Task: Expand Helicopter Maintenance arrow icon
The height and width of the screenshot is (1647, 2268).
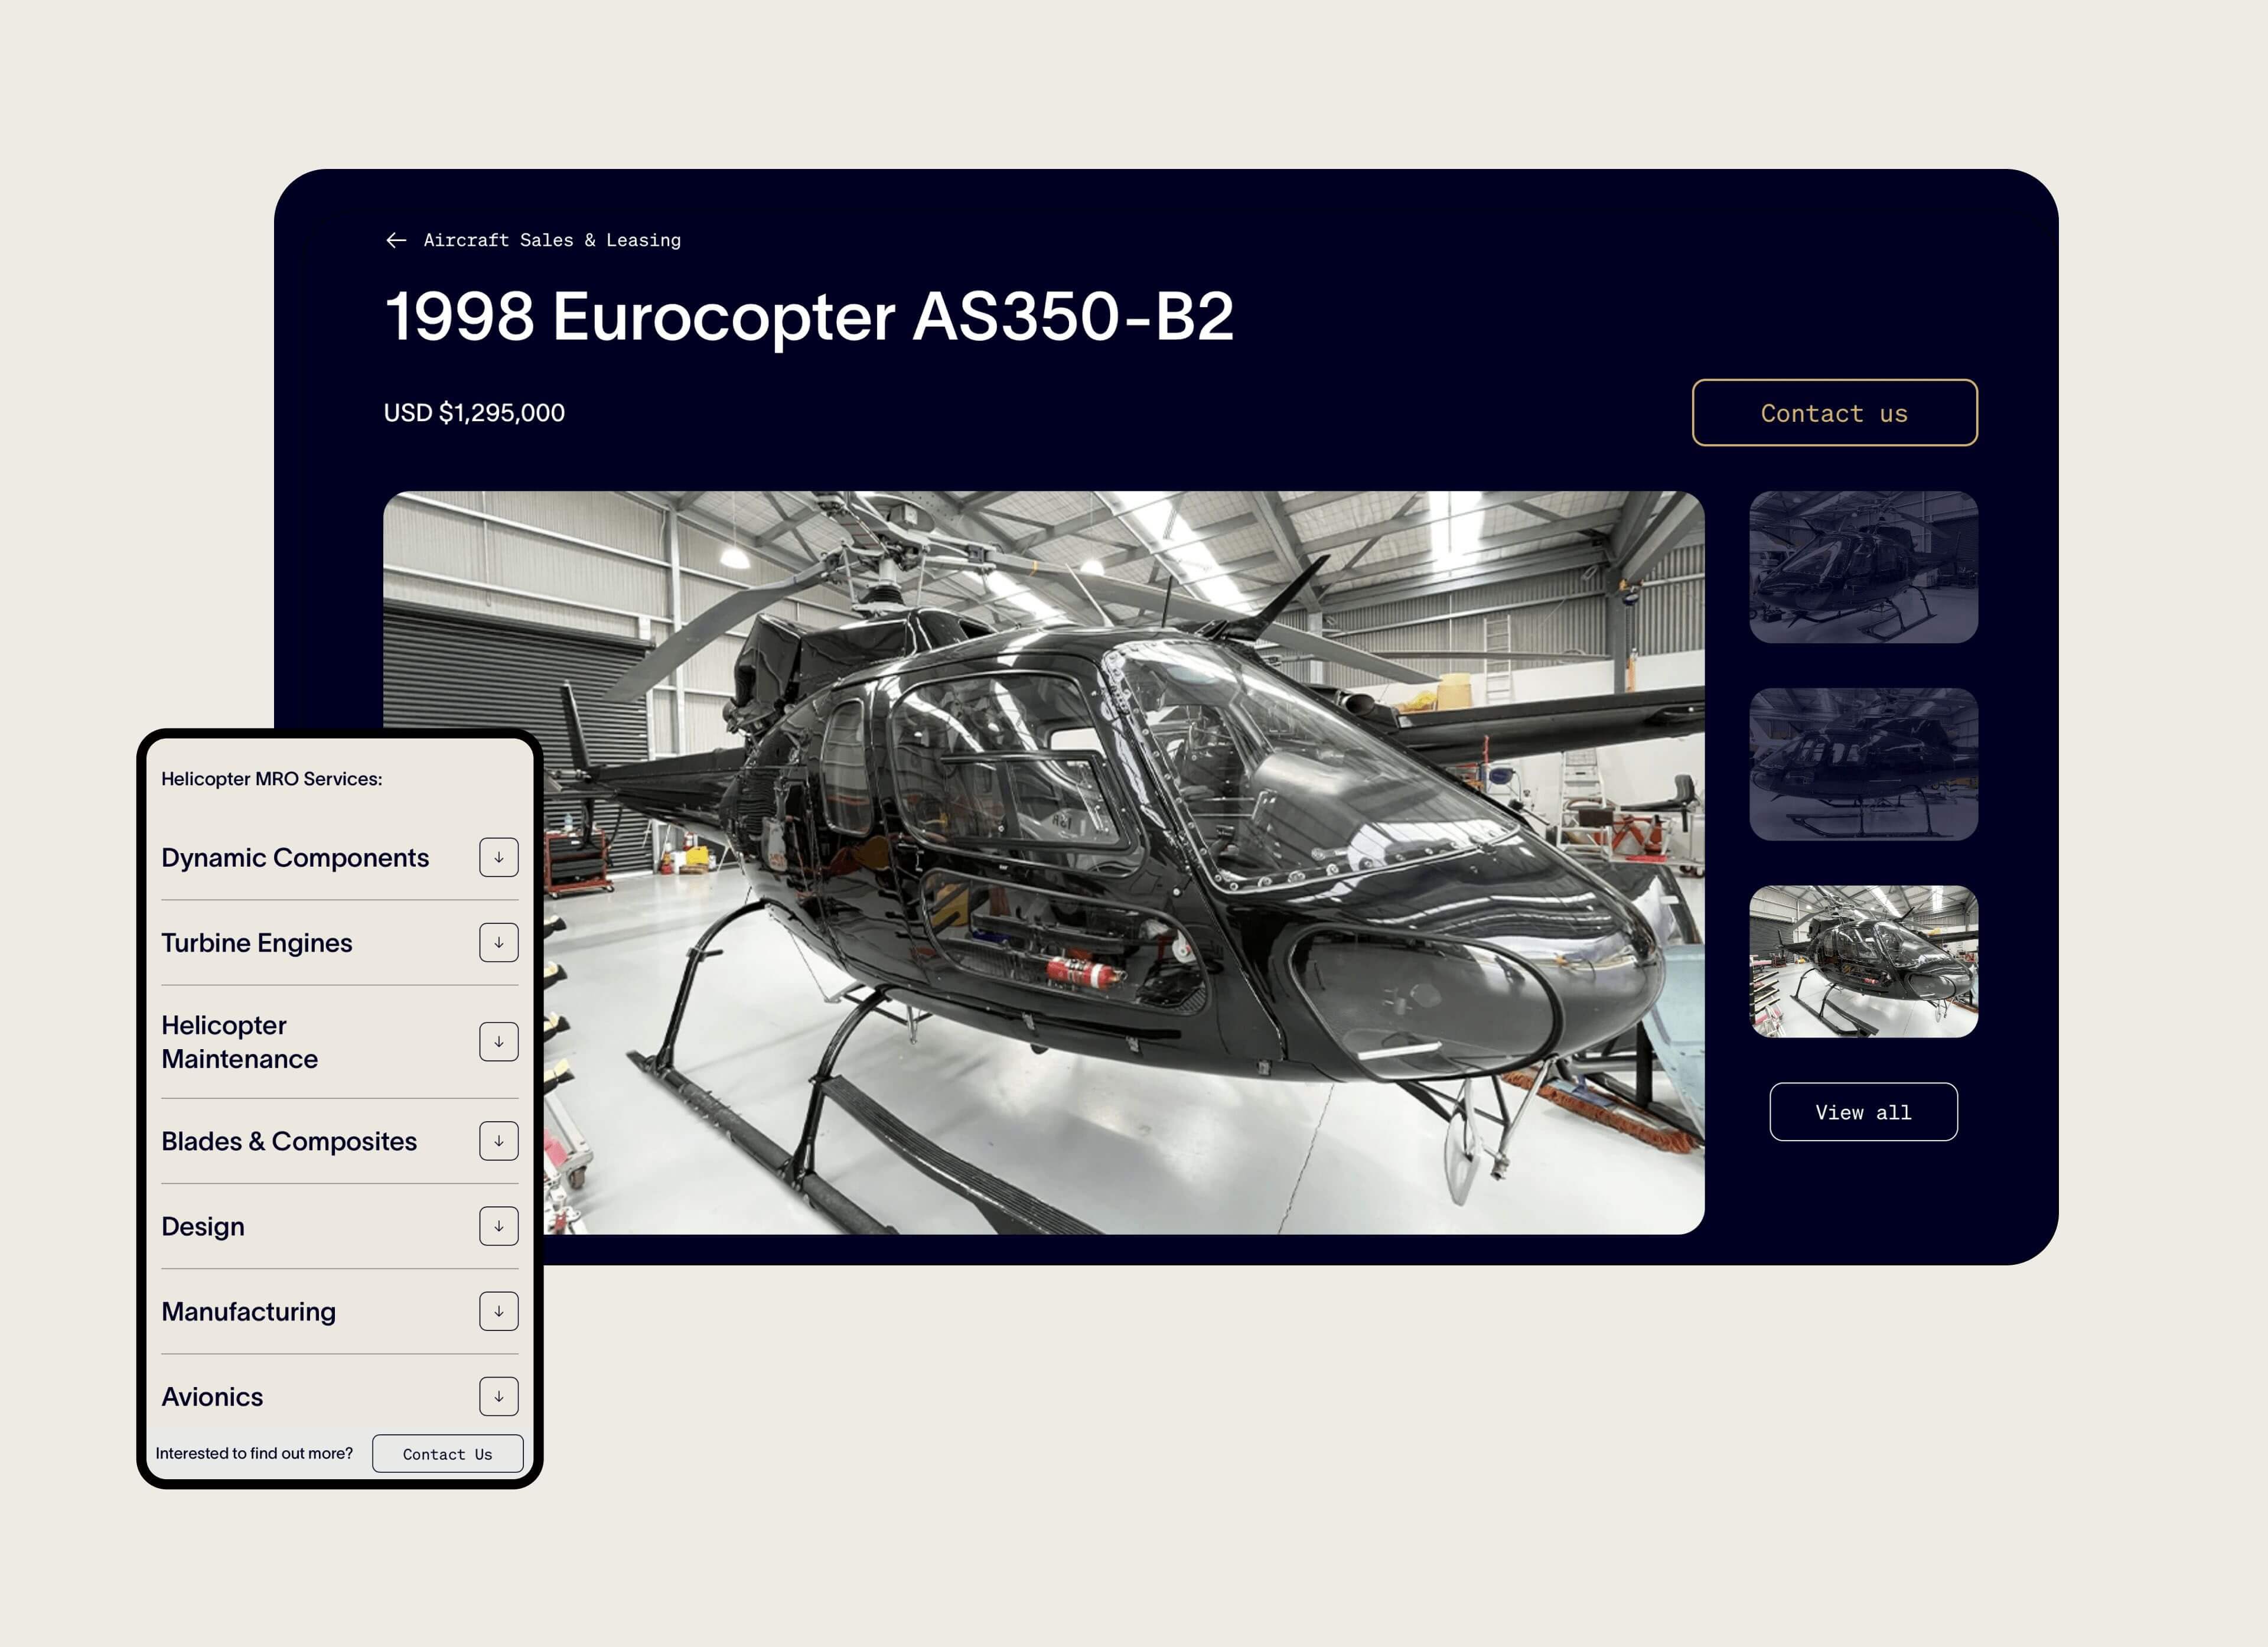Action: tap(498, 1042)
